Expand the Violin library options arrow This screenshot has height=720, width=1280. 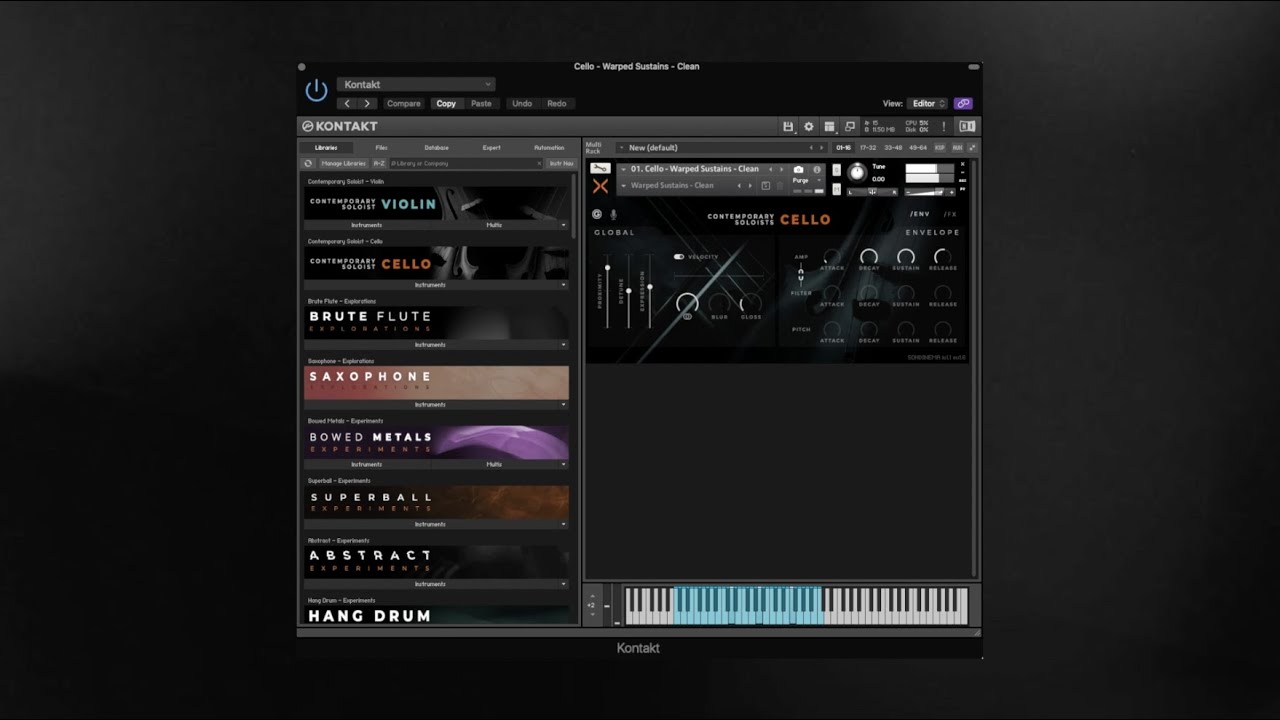point(563,225)
